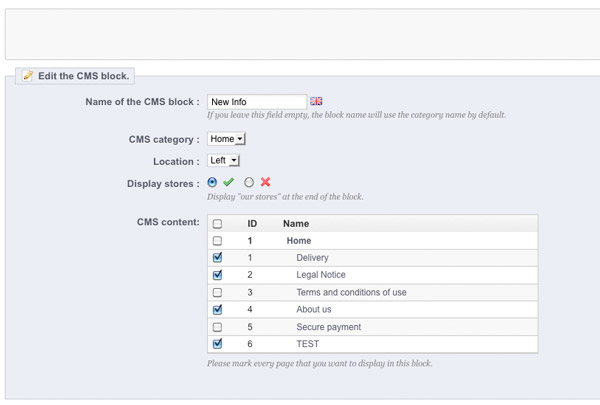This screenshot has width=600, height=405.
Task: Click the ID column header
Action: click(x=252, y=224)
